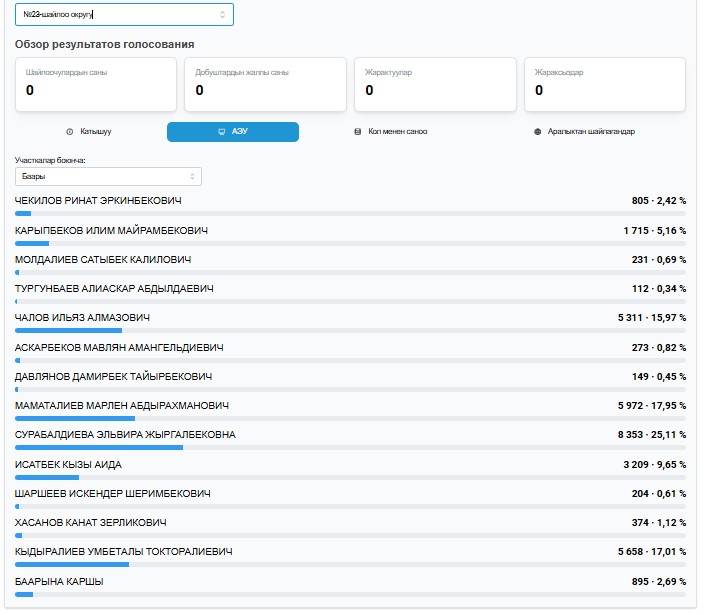This screenshot has width=722, height=615.
Task: Expand the Баары precinct filter dropdown
Action: [108, 176]
